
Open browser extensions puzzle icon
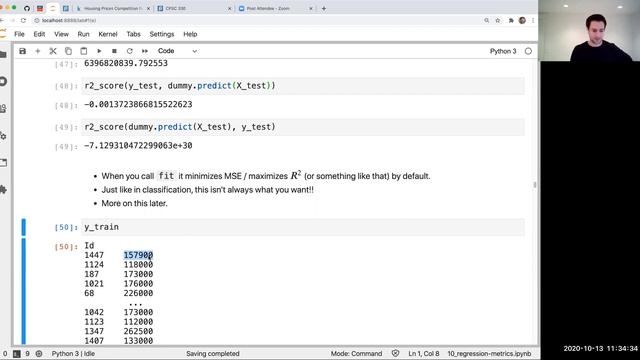(x=511, y=20)
